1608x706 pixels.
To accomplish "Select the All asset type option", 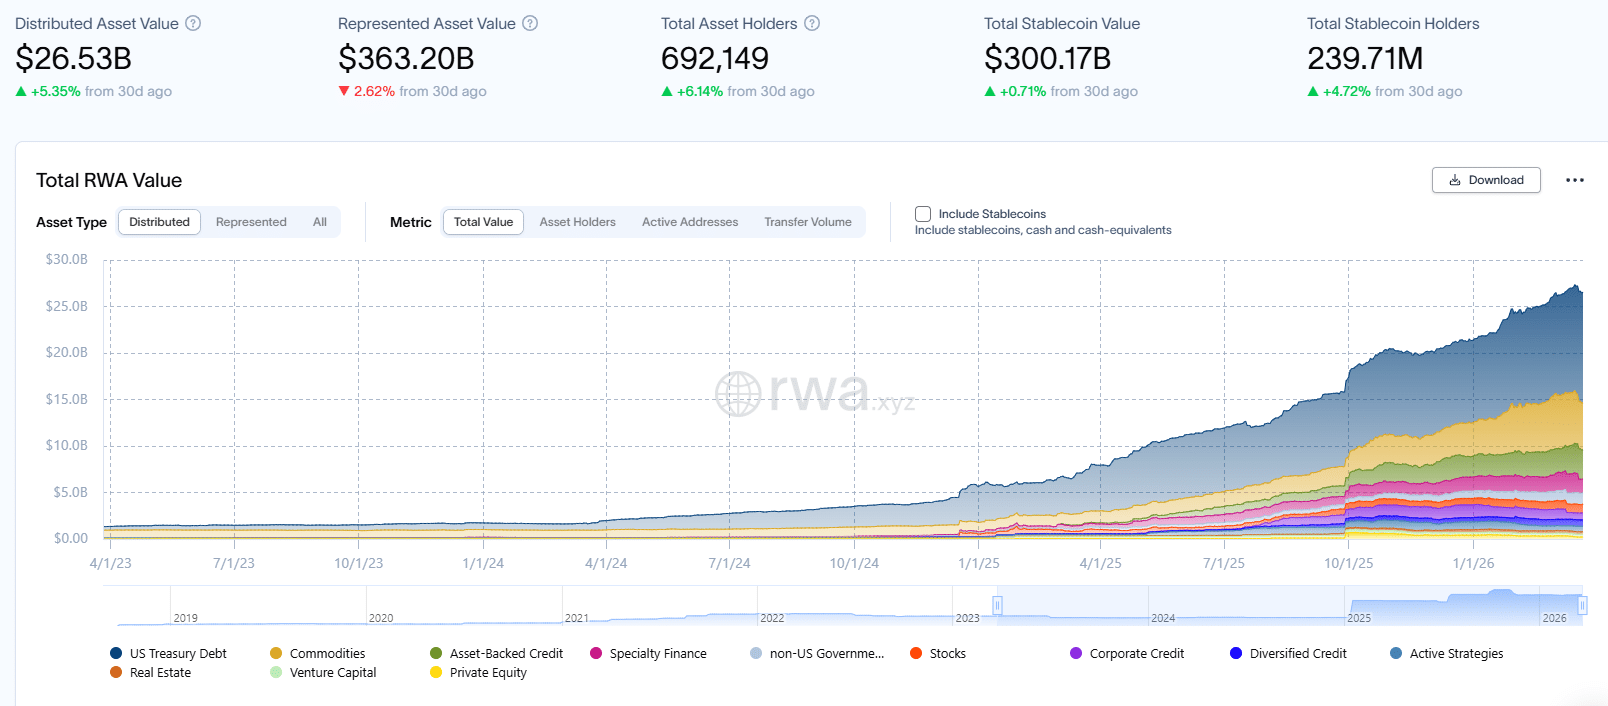I will 320,222.
